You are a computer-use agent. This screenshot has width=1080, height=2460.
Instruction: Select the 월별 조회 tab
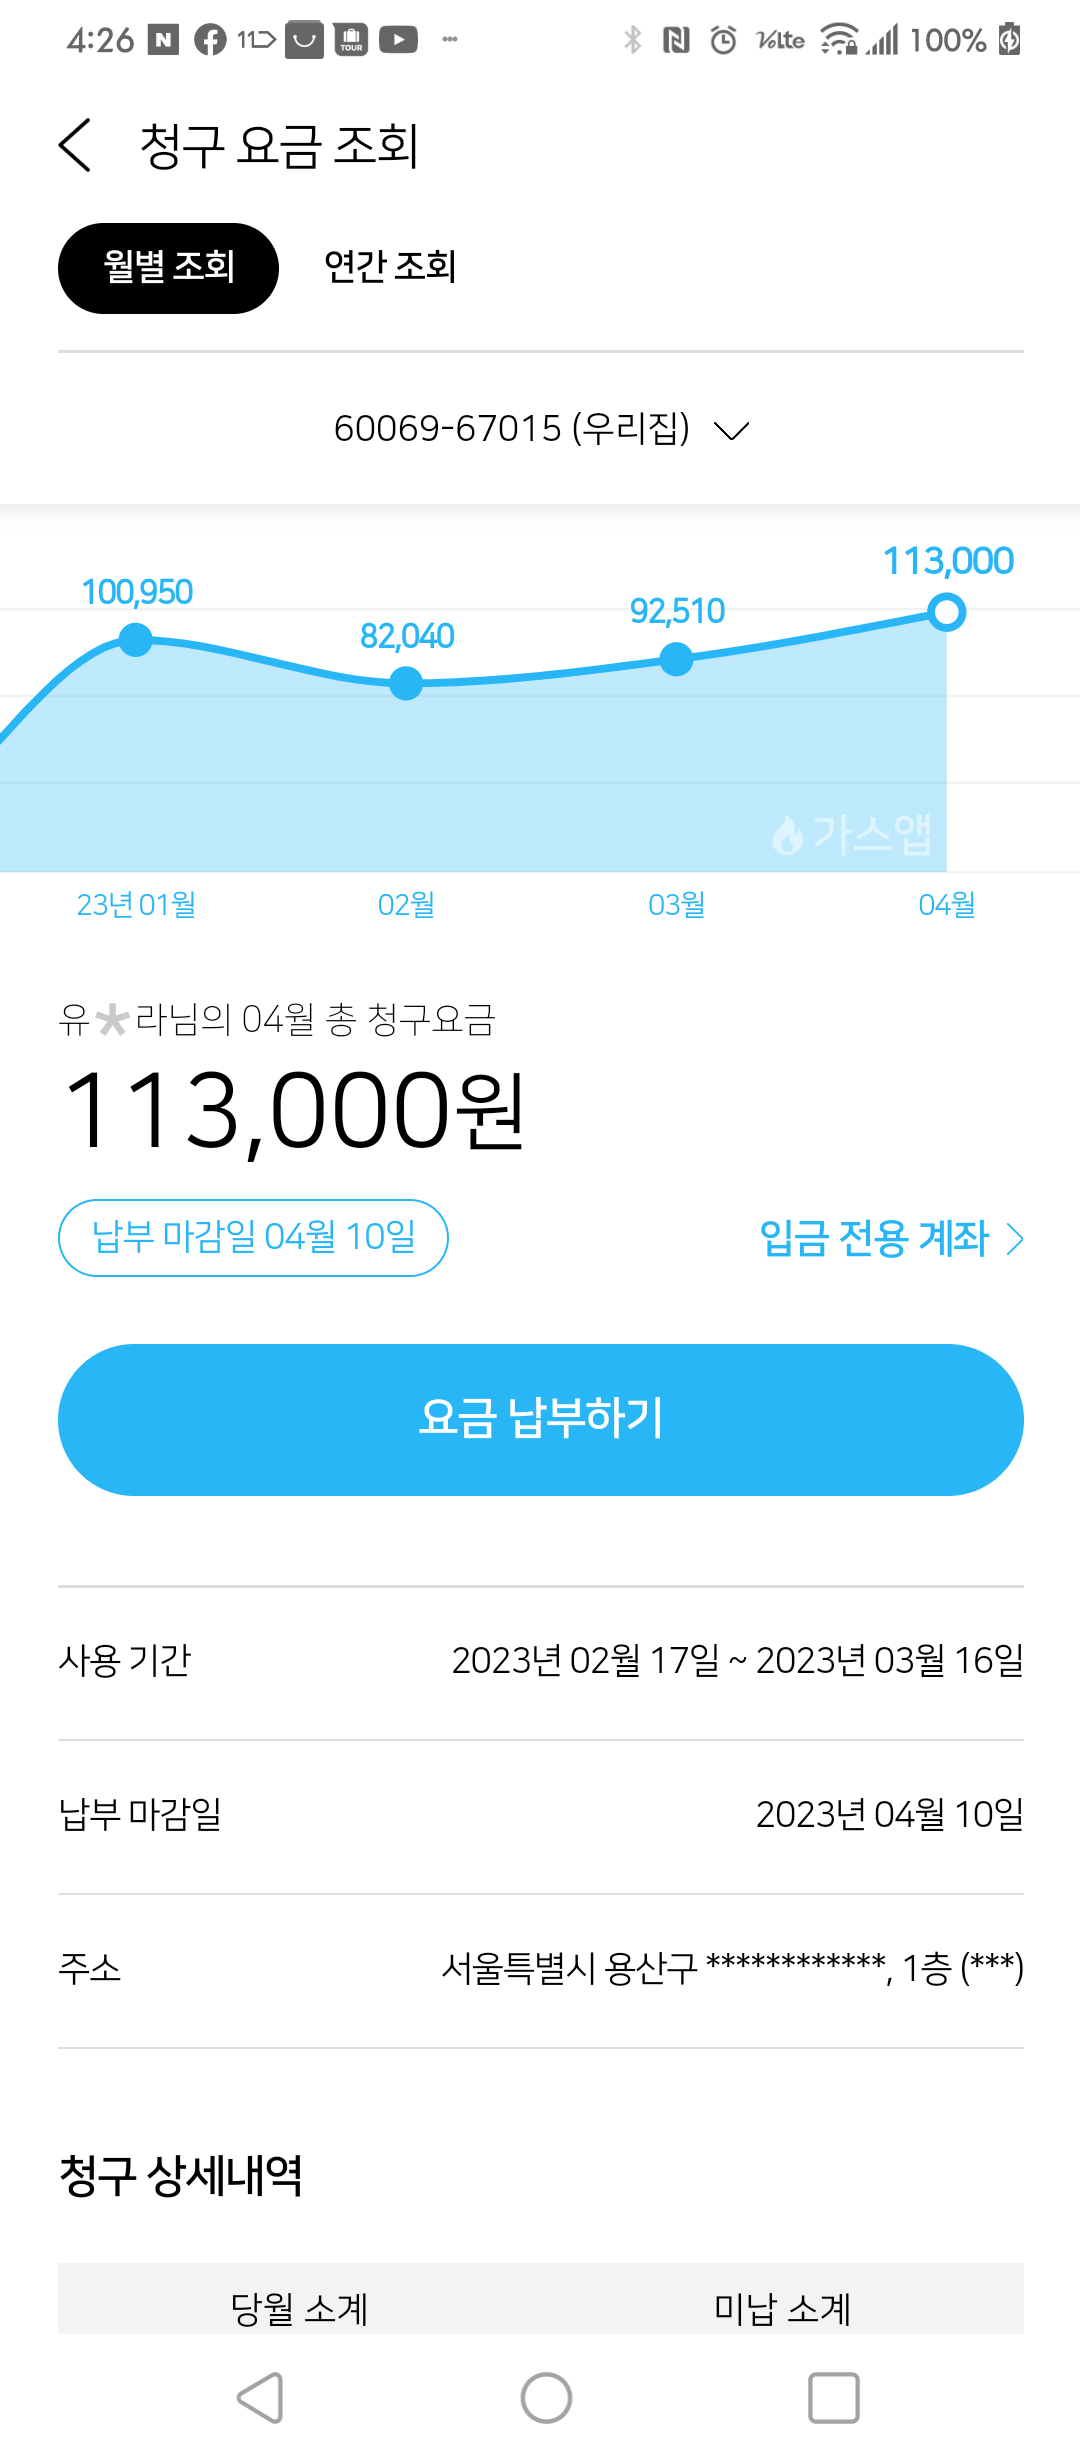pyautogui.click(x=168, y=268)
